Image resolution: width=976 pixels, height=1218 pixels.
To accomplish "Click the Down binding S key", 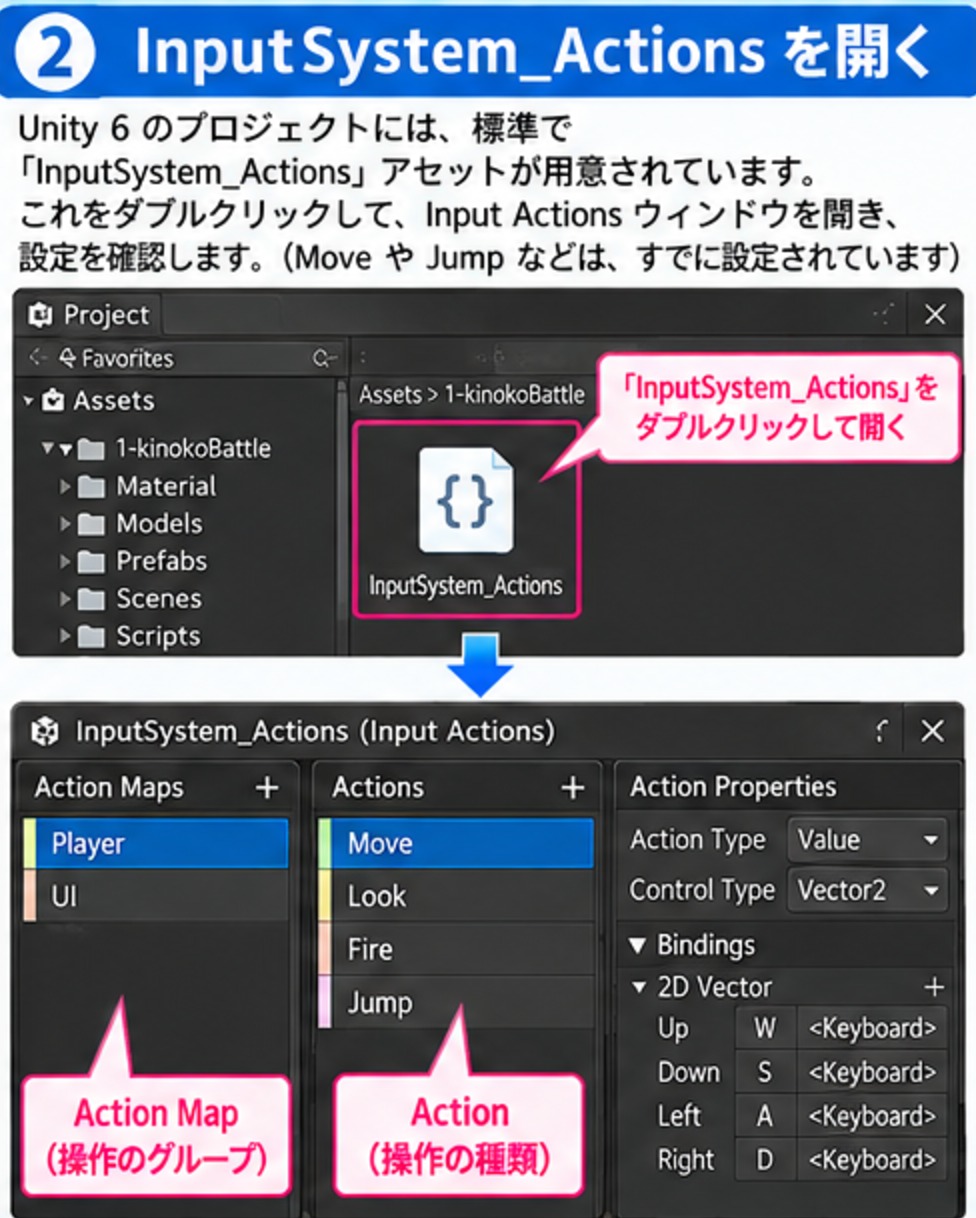I will point(765,1073).
